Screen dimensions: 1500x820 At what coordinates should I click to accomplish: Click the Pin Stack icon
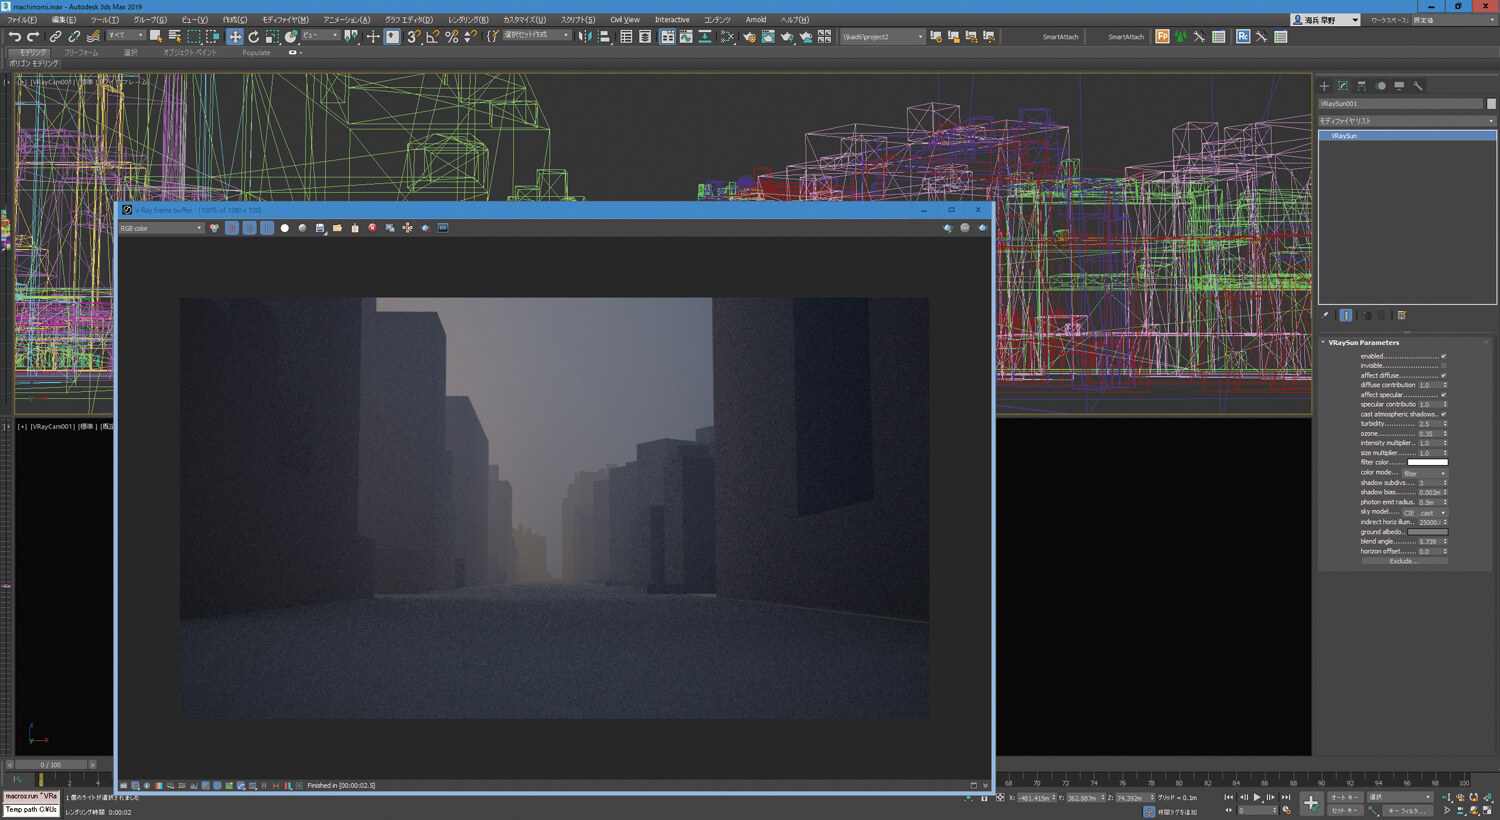pos(1326,315)
